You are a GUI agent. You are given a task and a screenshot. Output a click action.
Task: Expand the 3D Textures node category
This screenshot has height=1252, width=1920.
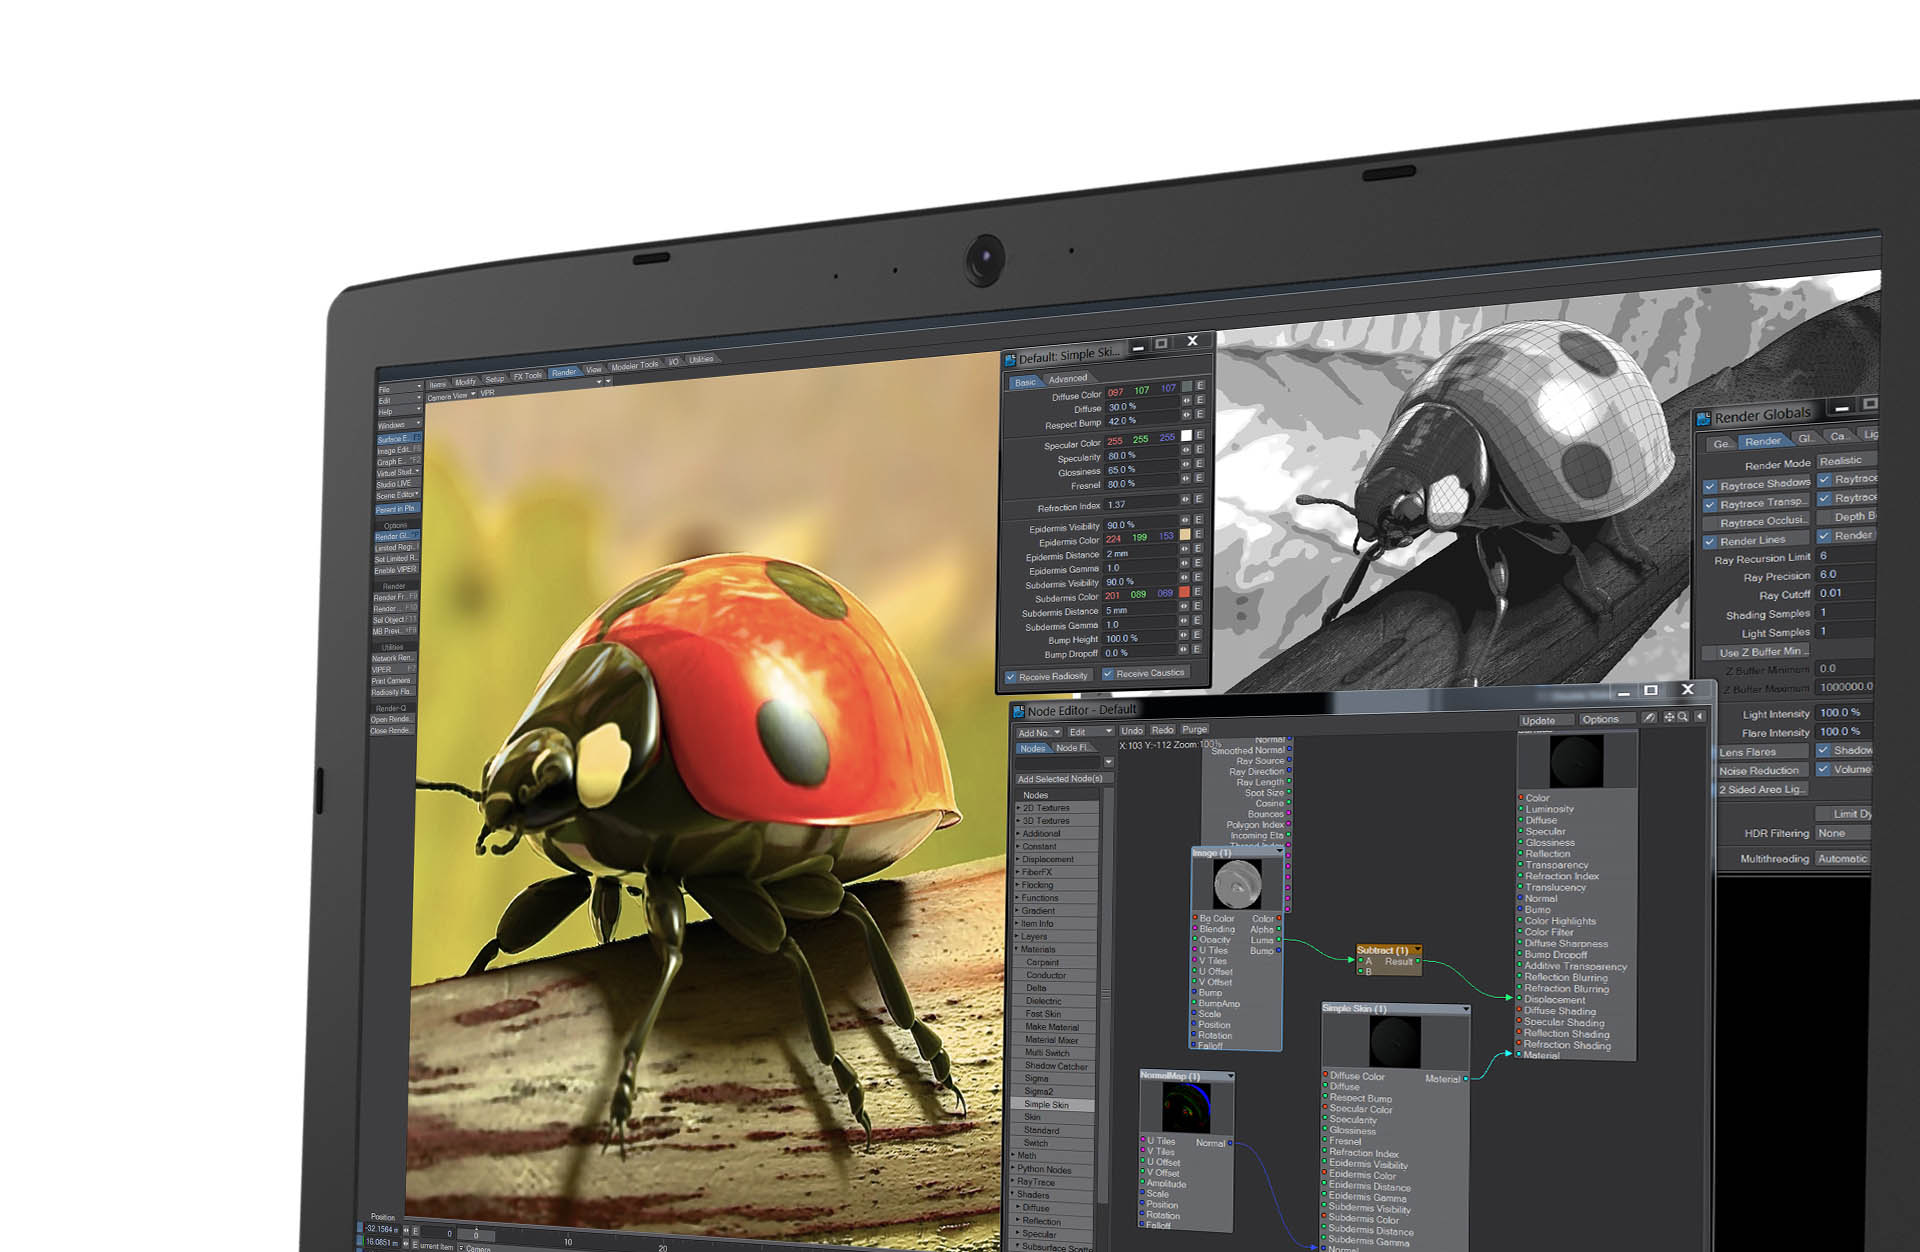[1019, 821]
